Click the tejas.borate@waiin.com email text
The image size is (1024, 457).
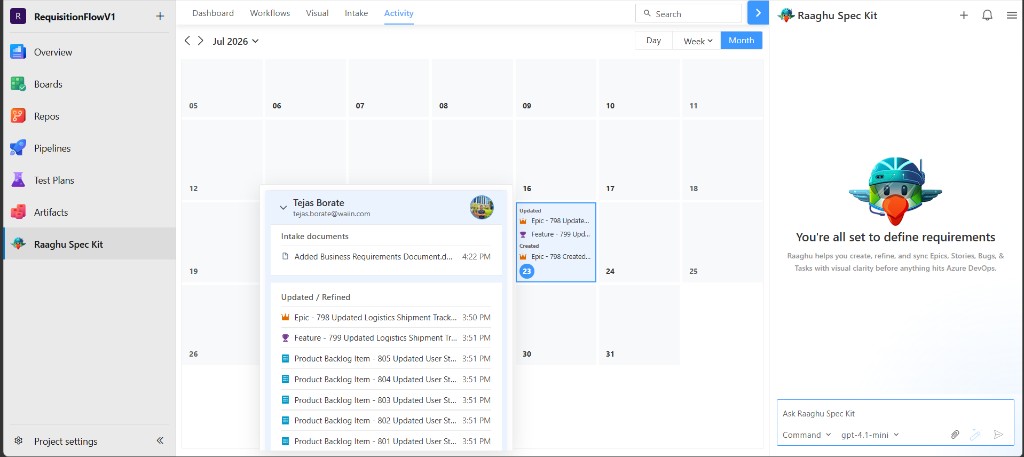(x=332, y=213)
